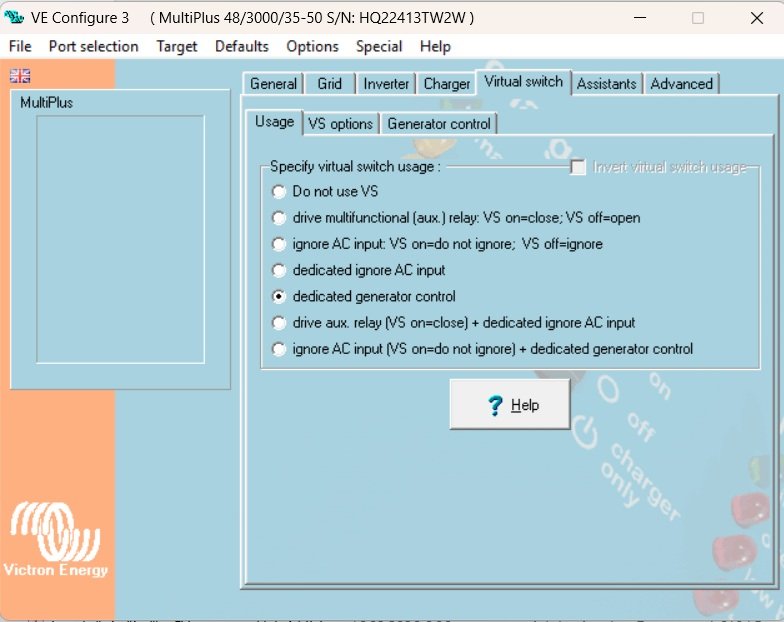Open the Help menu in menu bar

[435, 46]
